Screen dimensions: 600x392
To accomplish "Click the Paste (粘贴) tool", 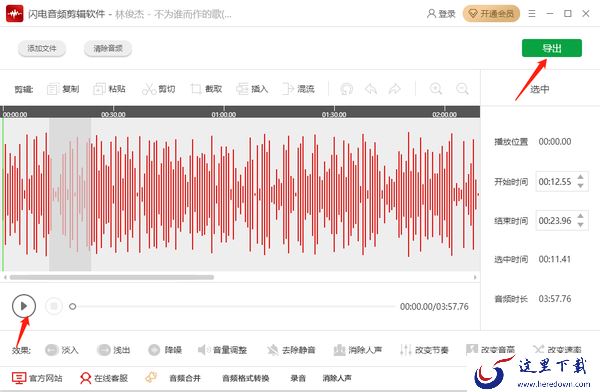I will [109, 89].
